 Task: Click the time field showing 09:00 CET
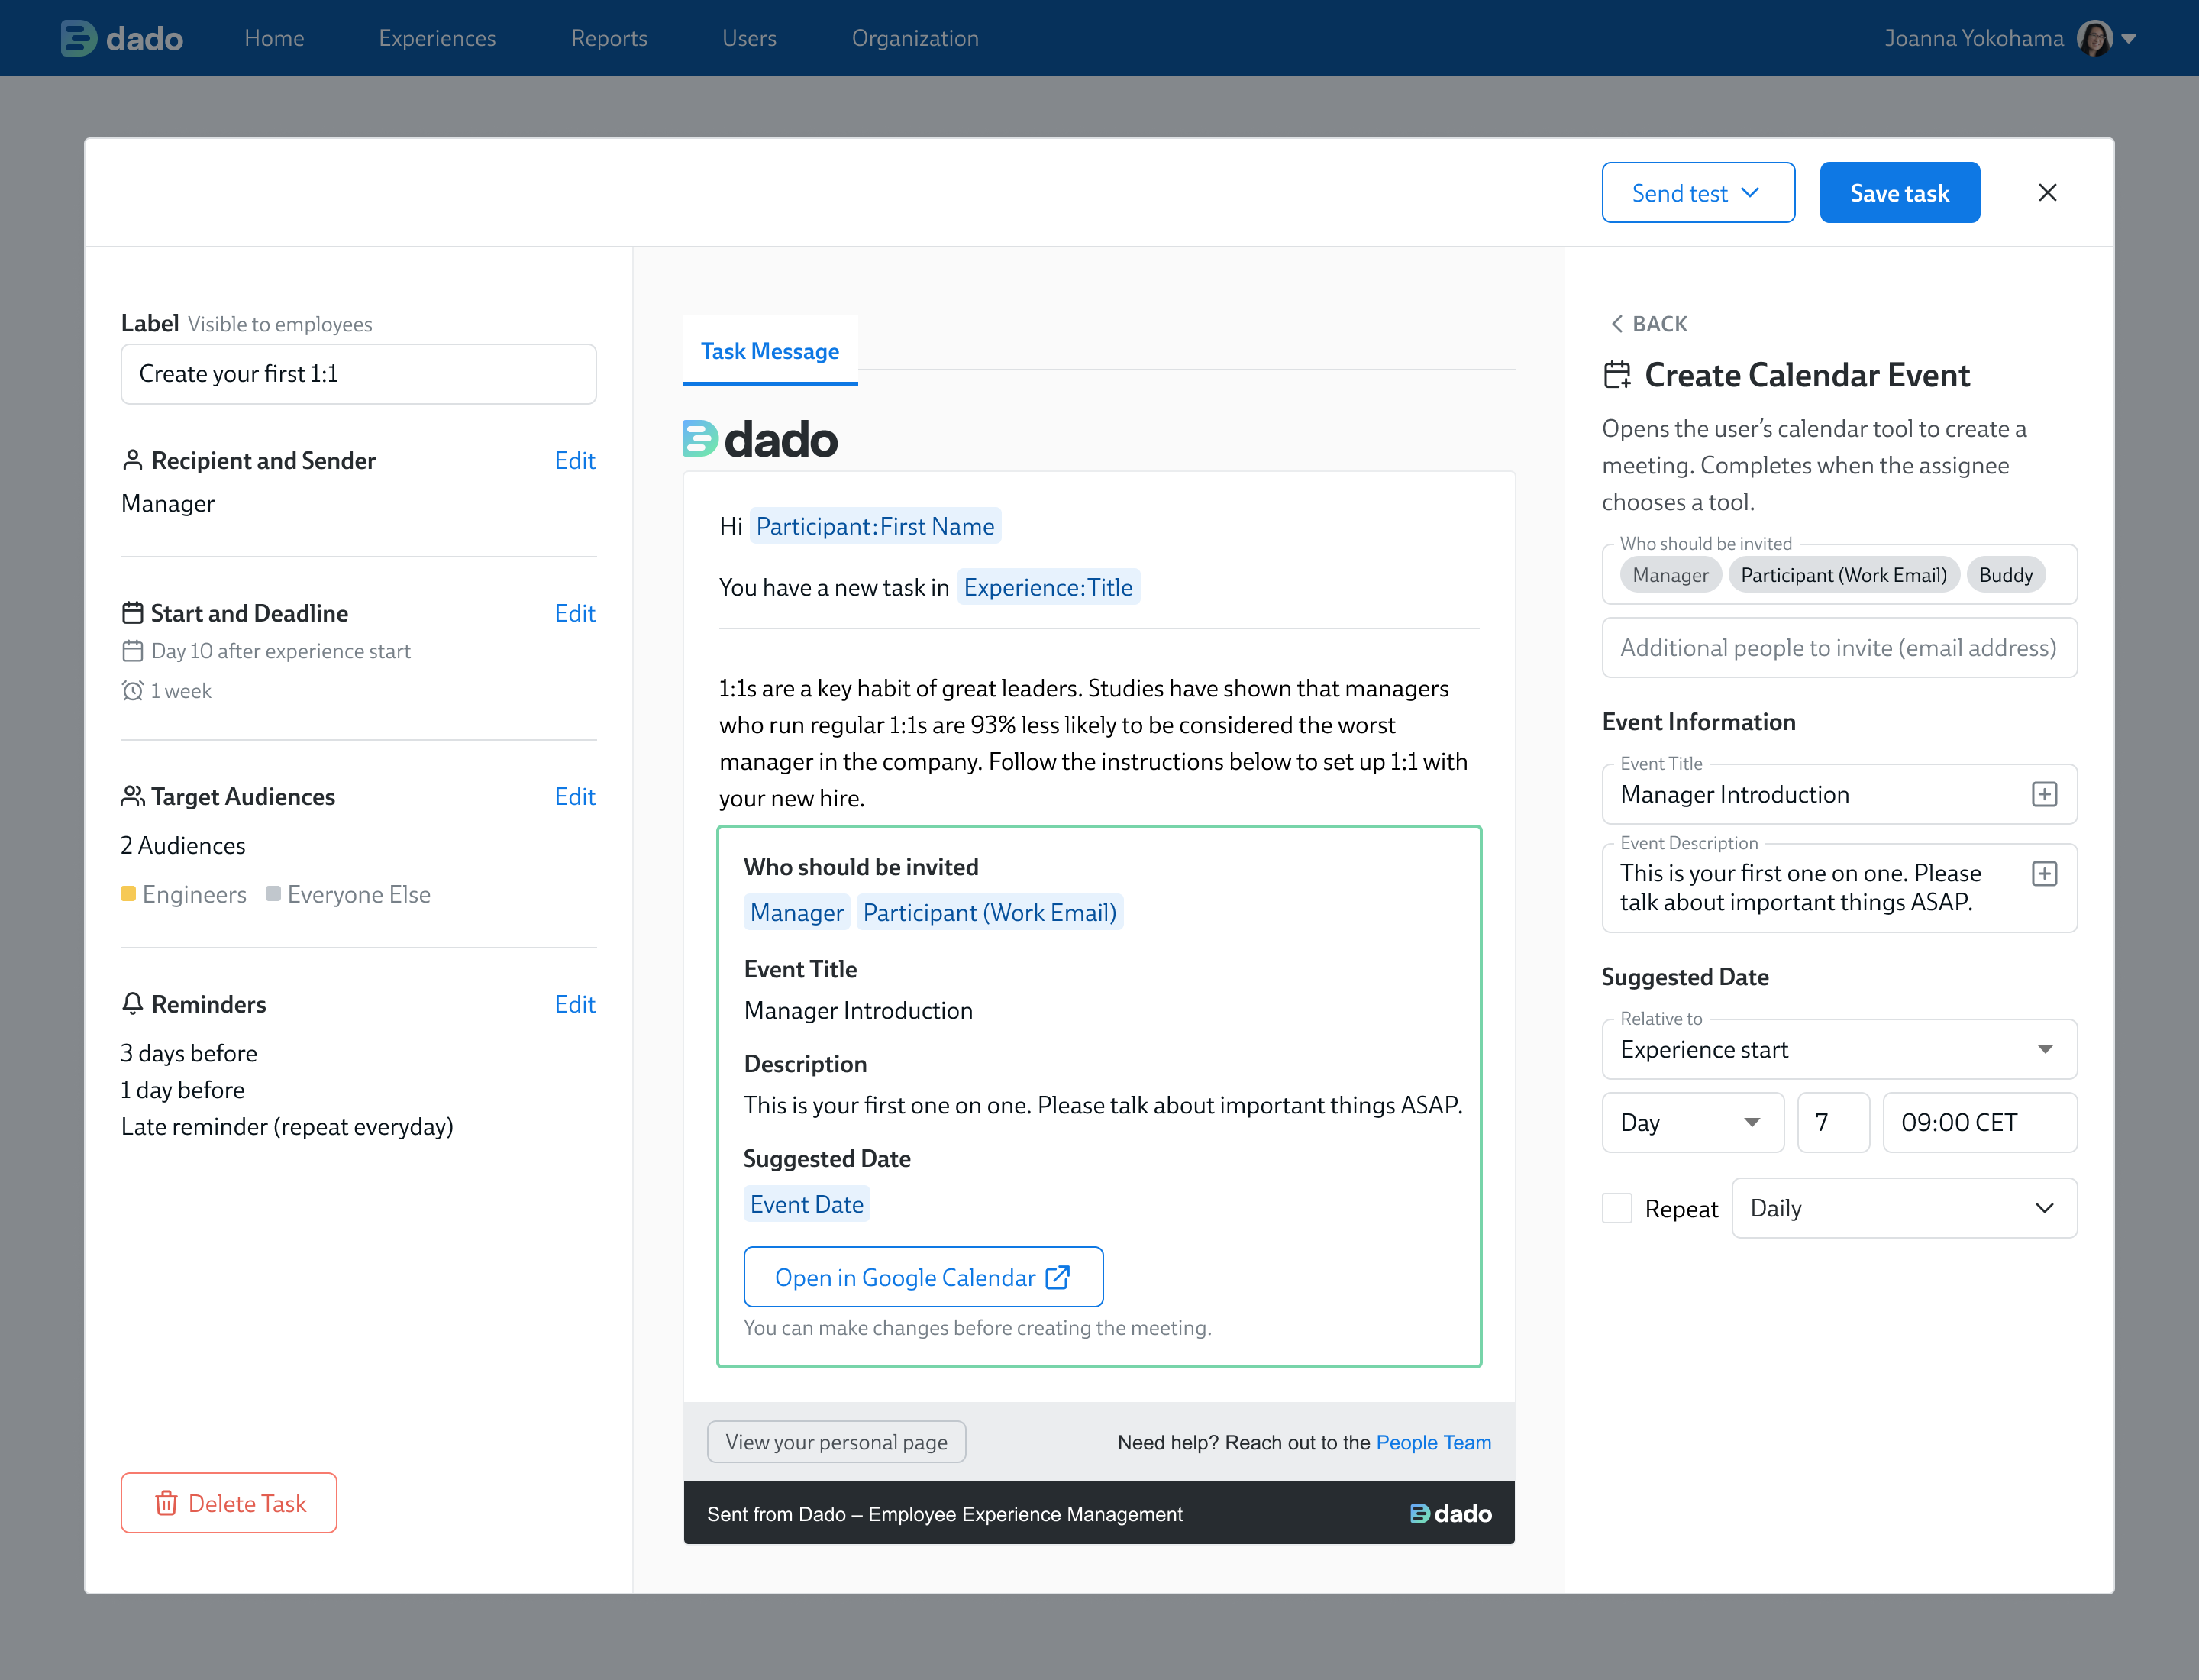pyautogui.click(x=1979, y=1122)
